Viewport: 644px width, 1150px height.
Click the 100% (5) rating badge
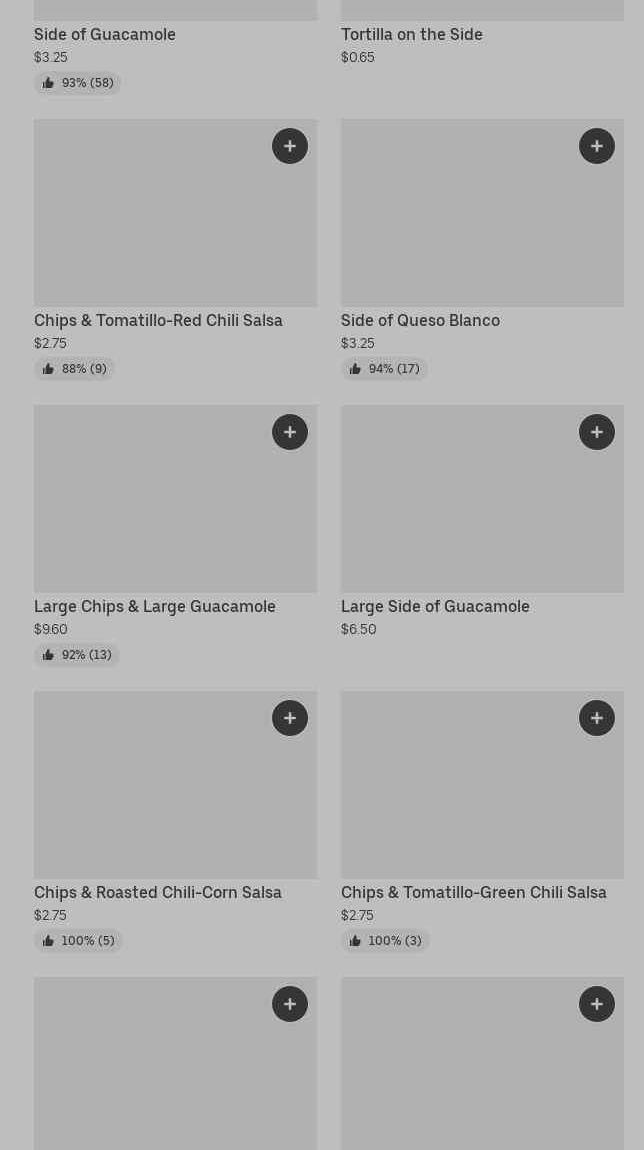point(78,941)
